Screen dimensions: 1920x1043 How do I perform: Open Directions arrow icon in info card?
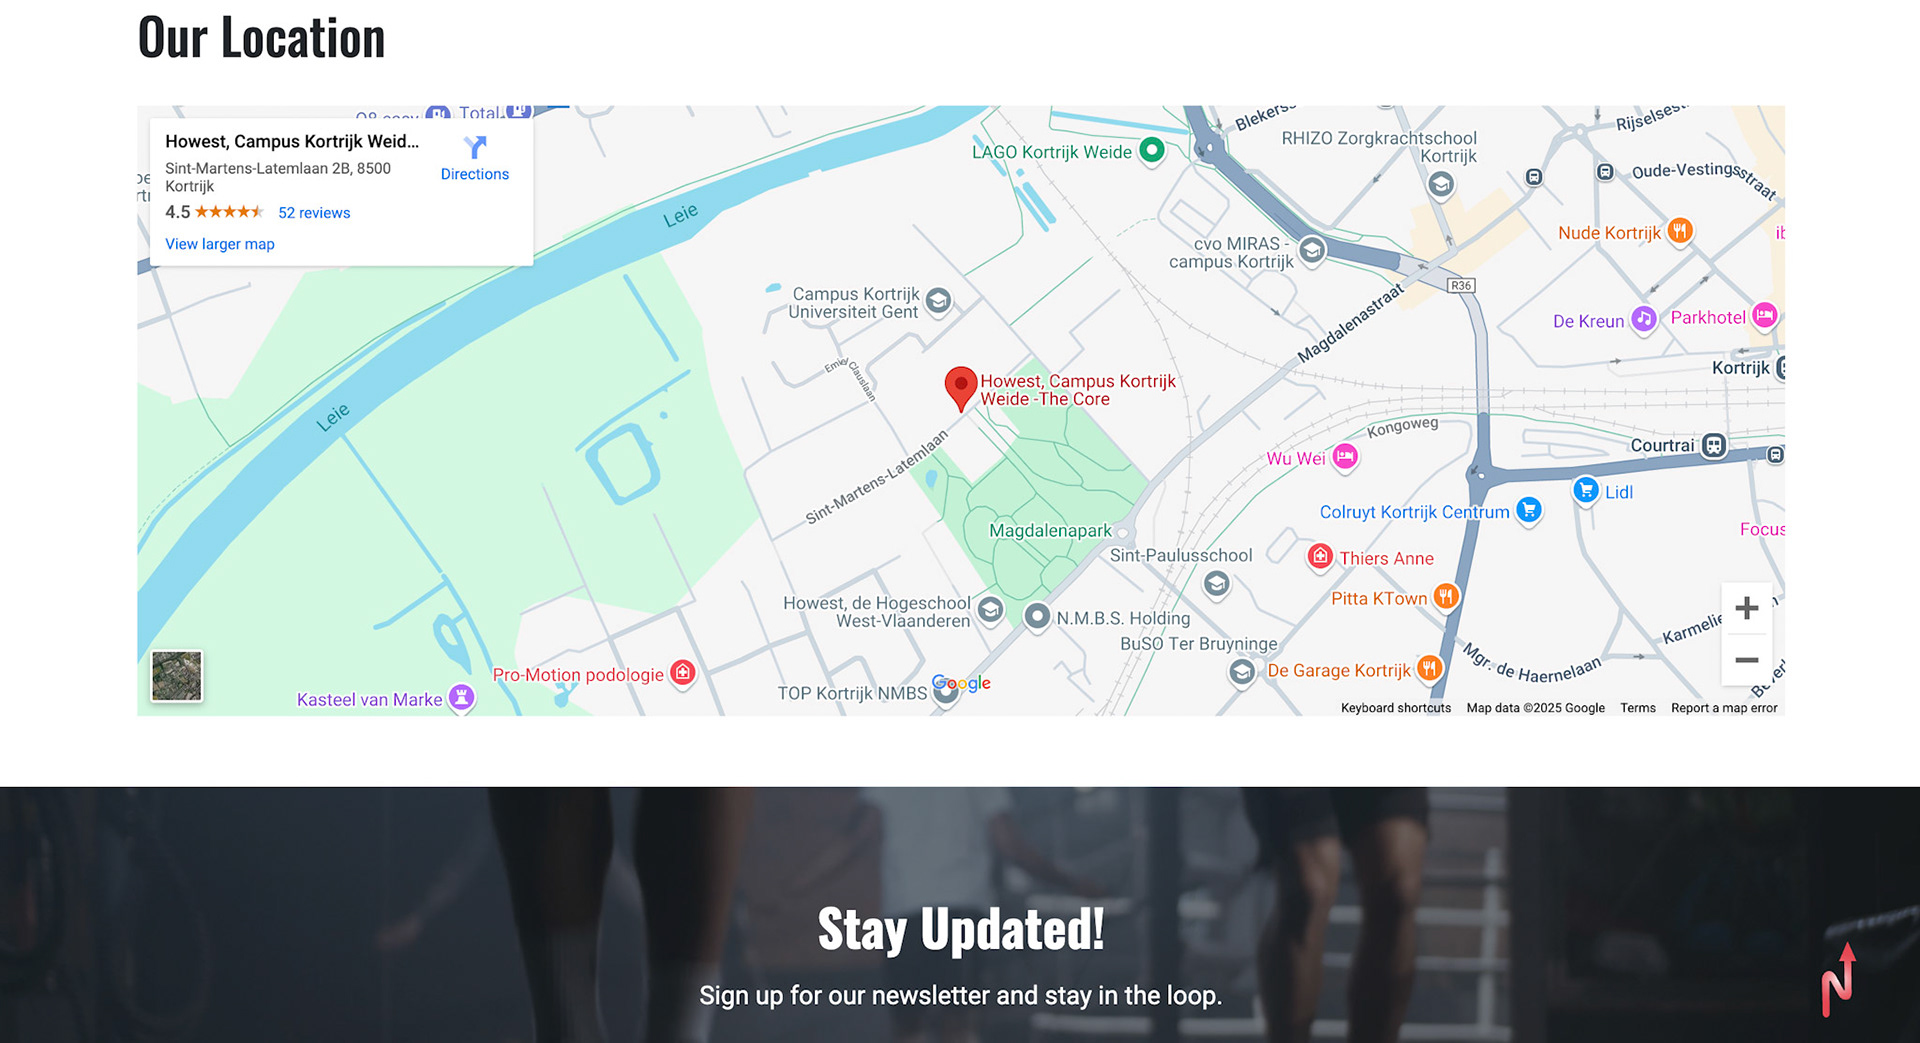pyautogui.click(x=475, y=147)
